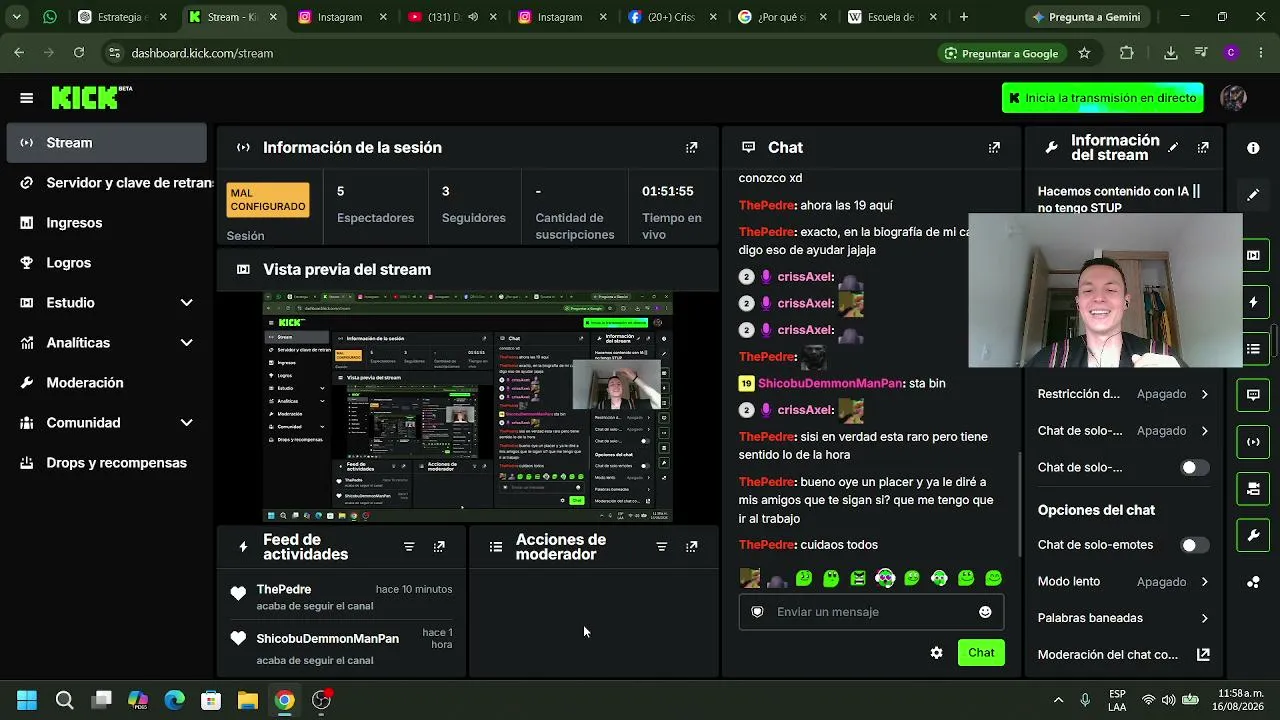Screen dimensions: 1280x720
Task: Open OBS Studio from the taskbar
Action: point(321,700)
